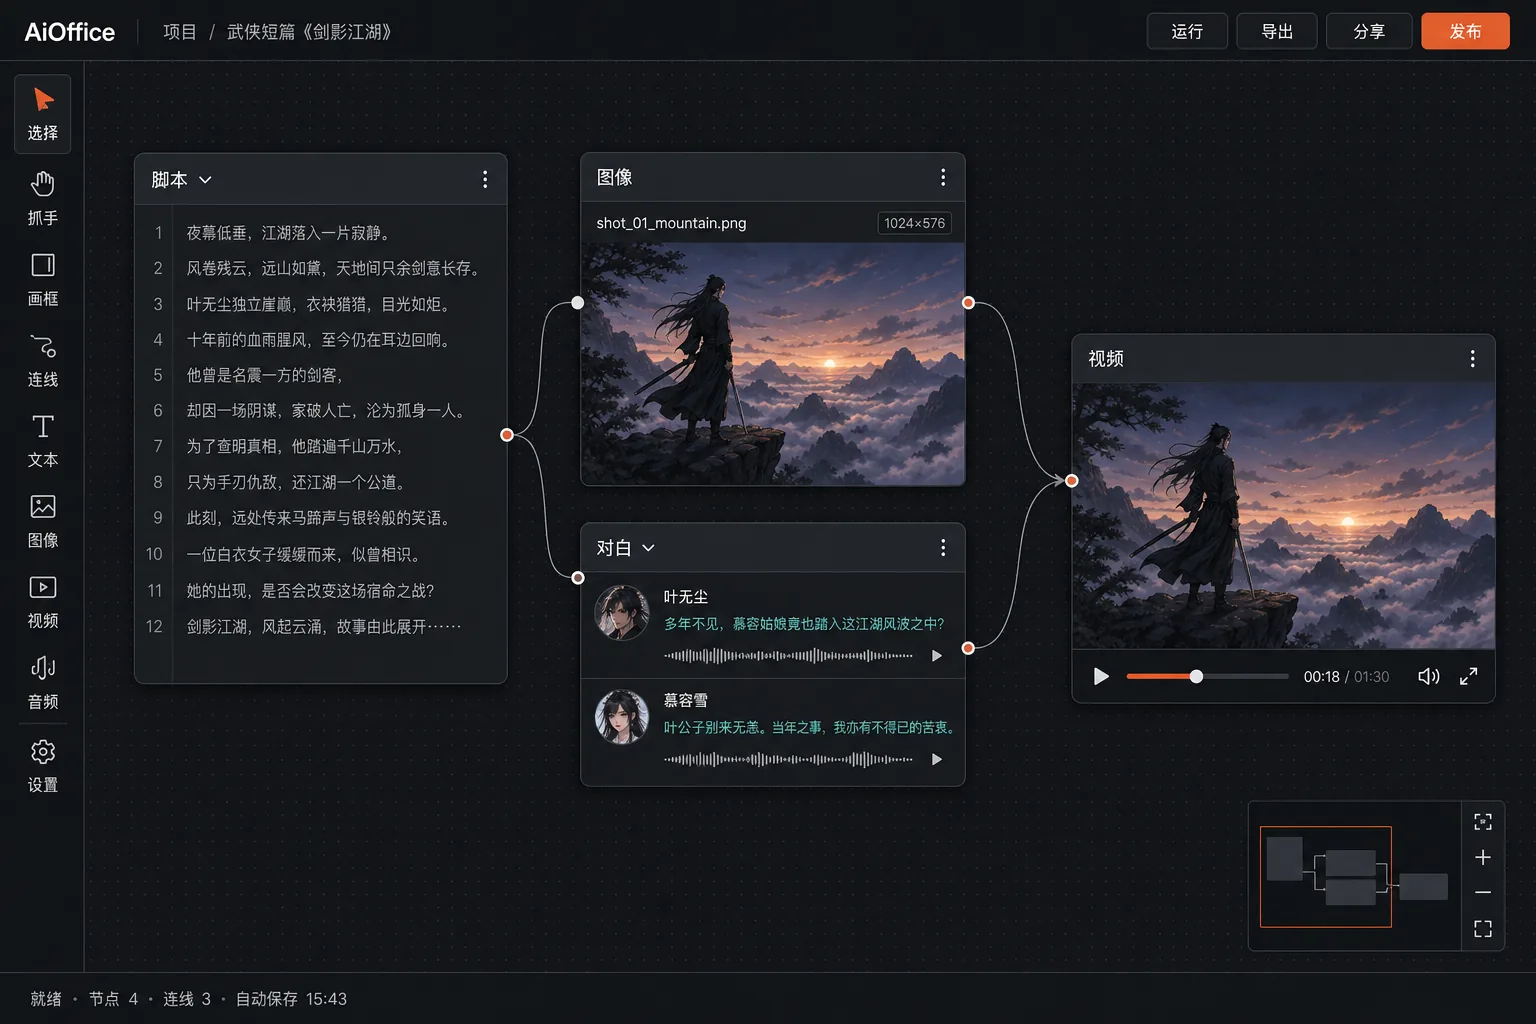1536x1024 pixels.
Task: Expand video preview to fullscreen
Action: 1468,676
